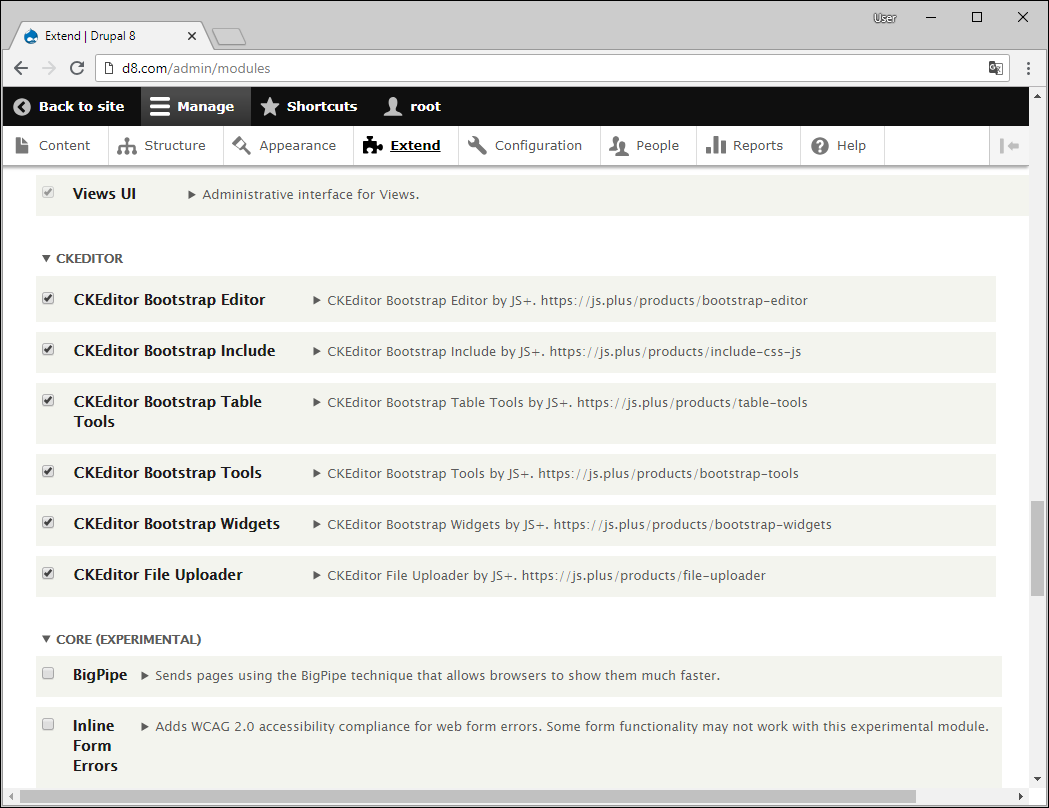Click the Configuration wrench icon
The height and width of the screenshot is (808, 1049).
[477, 146]
